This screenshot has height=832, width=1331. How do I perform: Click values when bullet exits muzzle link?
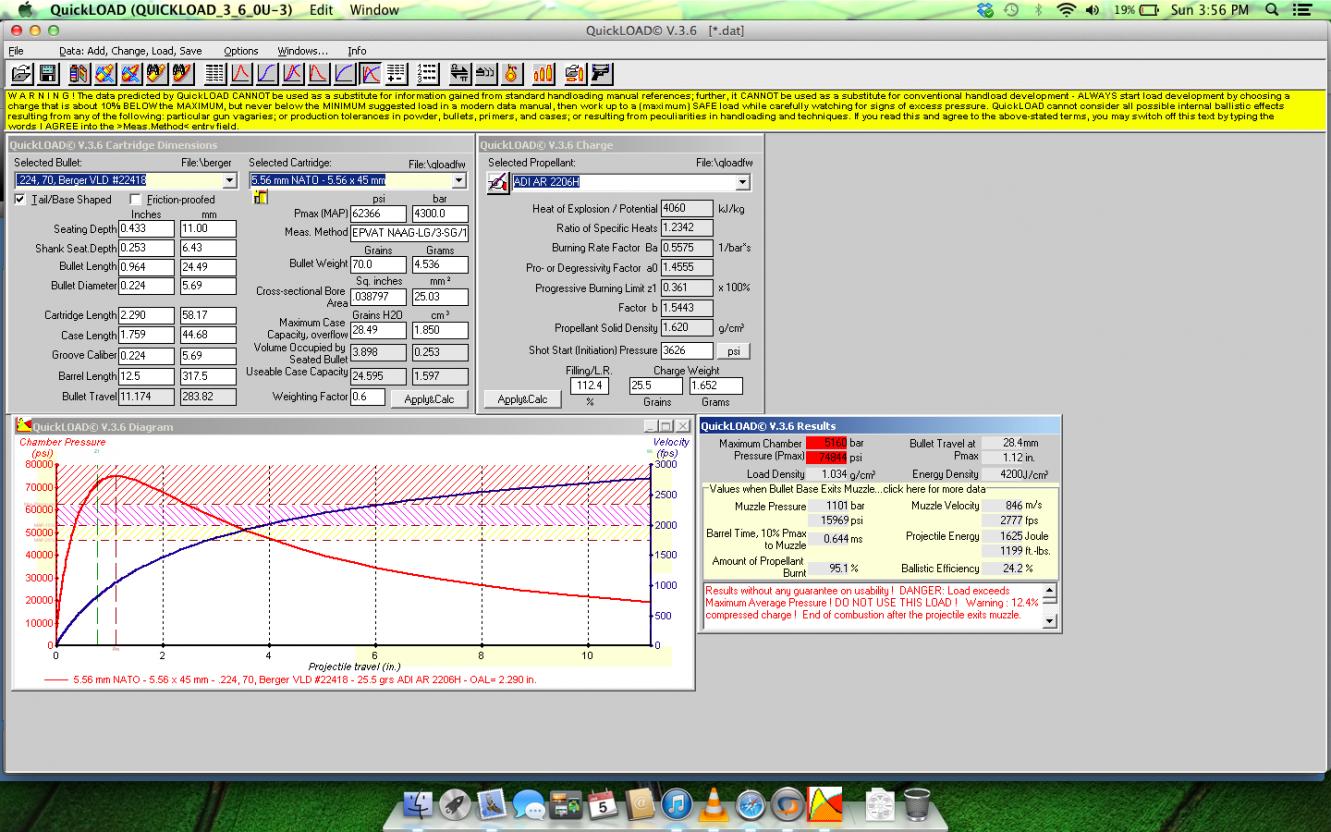847,489
